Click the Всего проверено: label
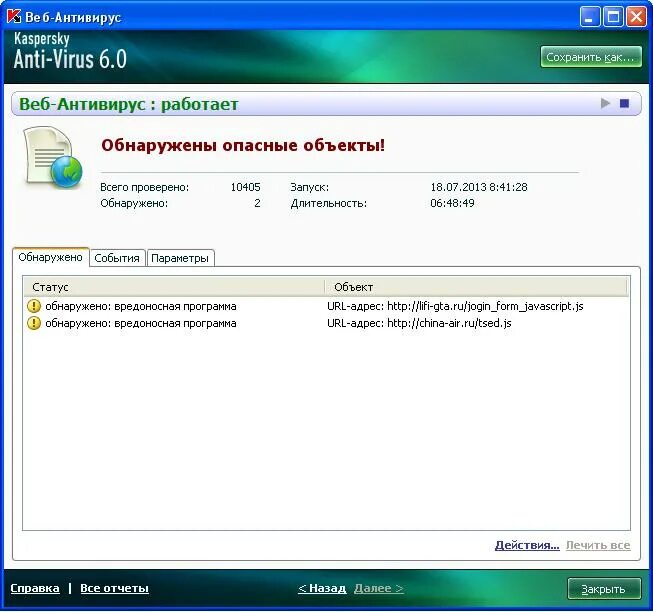Screen dimensions: 653x612 coord(145,187)
